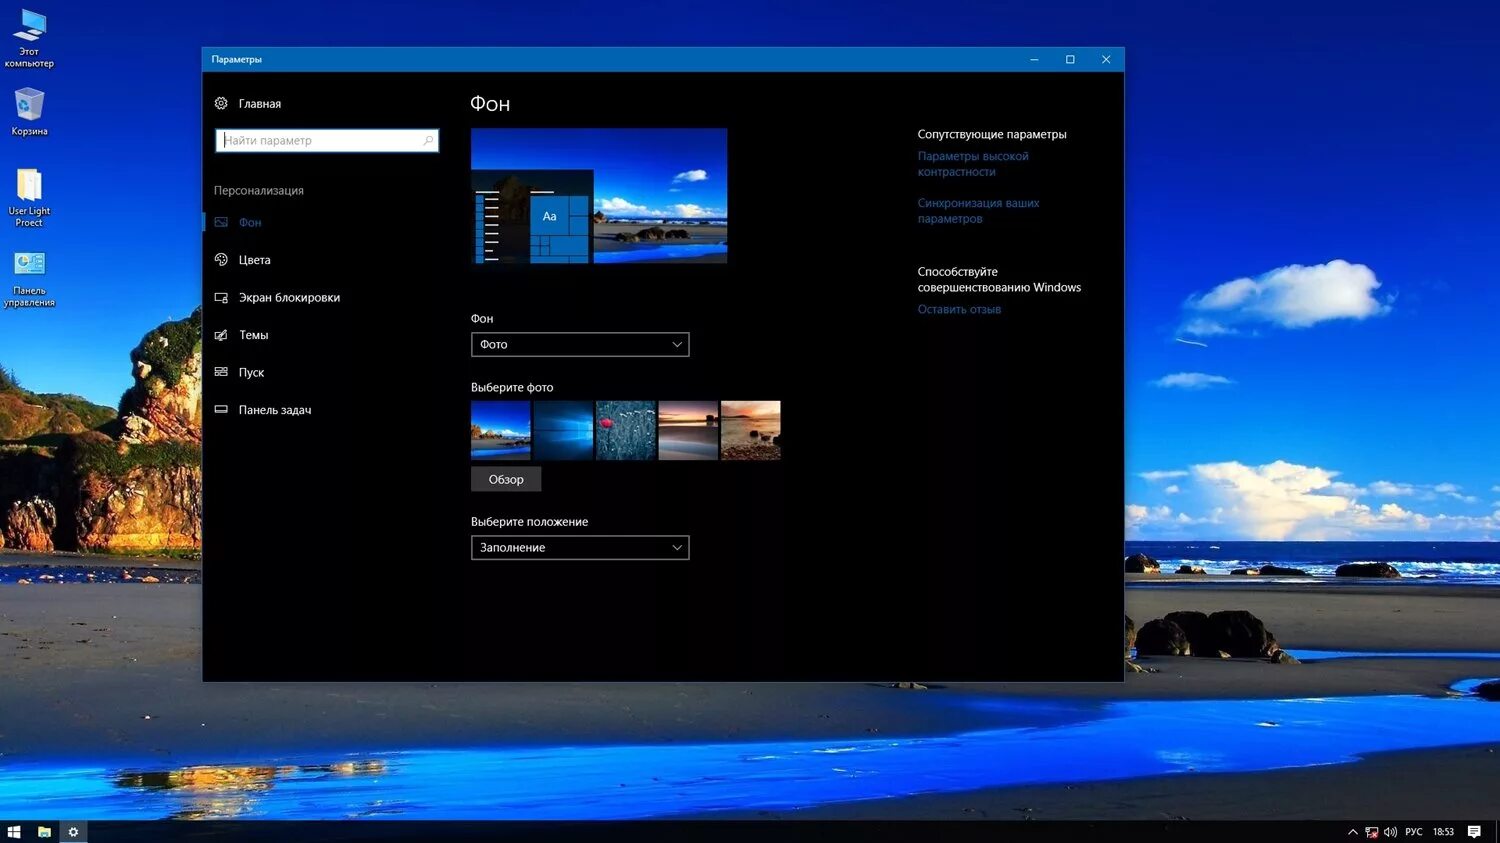Open Панель задач settings icon
The height and width of the screenshot is (843, 1500).
[x=221, y=409]
